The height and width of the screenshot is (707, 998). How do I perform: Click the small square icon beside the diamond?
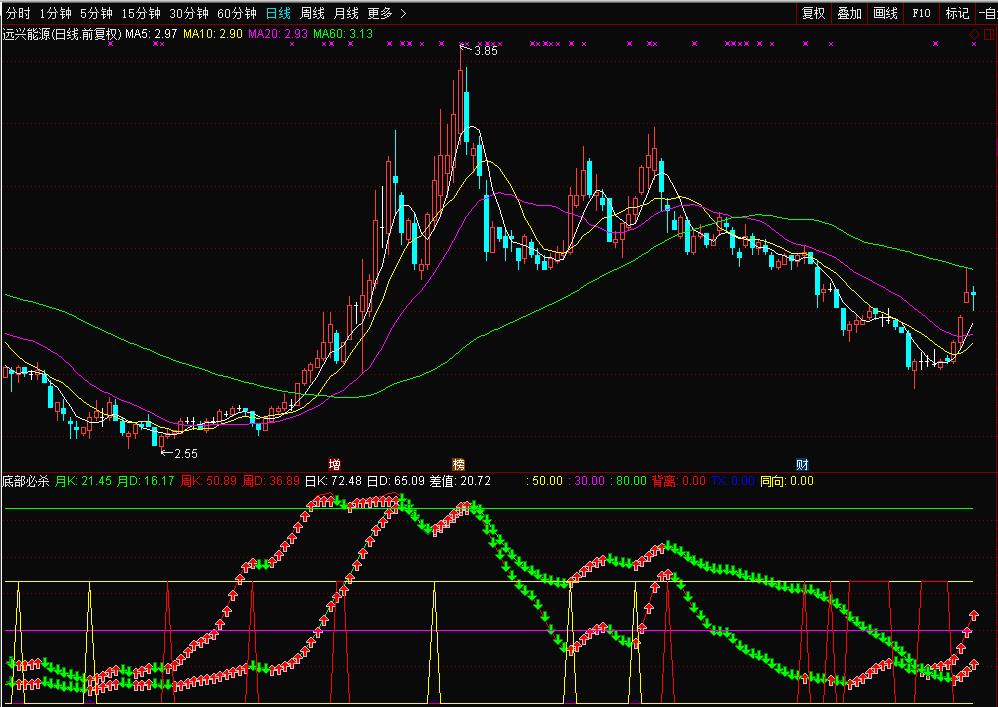(x=988, y=35)
